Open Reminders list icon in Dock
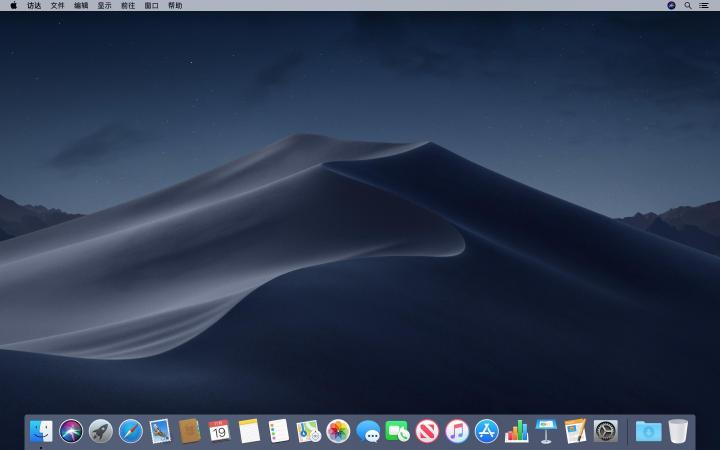This screenshot has height=450, width=720. coord(279,431)
